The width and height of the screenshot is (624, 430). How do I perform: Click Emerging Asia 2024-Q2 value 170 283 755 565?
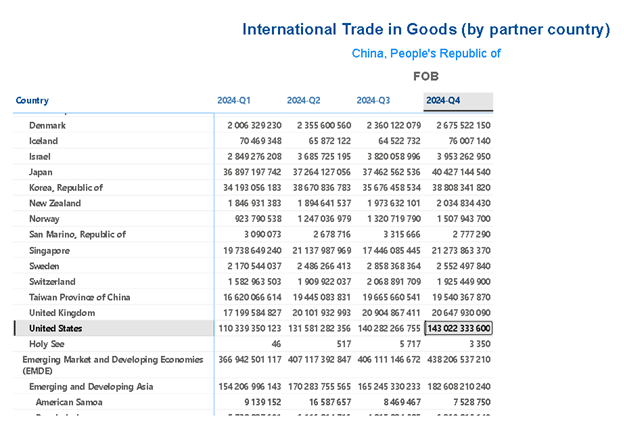click(x=320, y=386)
